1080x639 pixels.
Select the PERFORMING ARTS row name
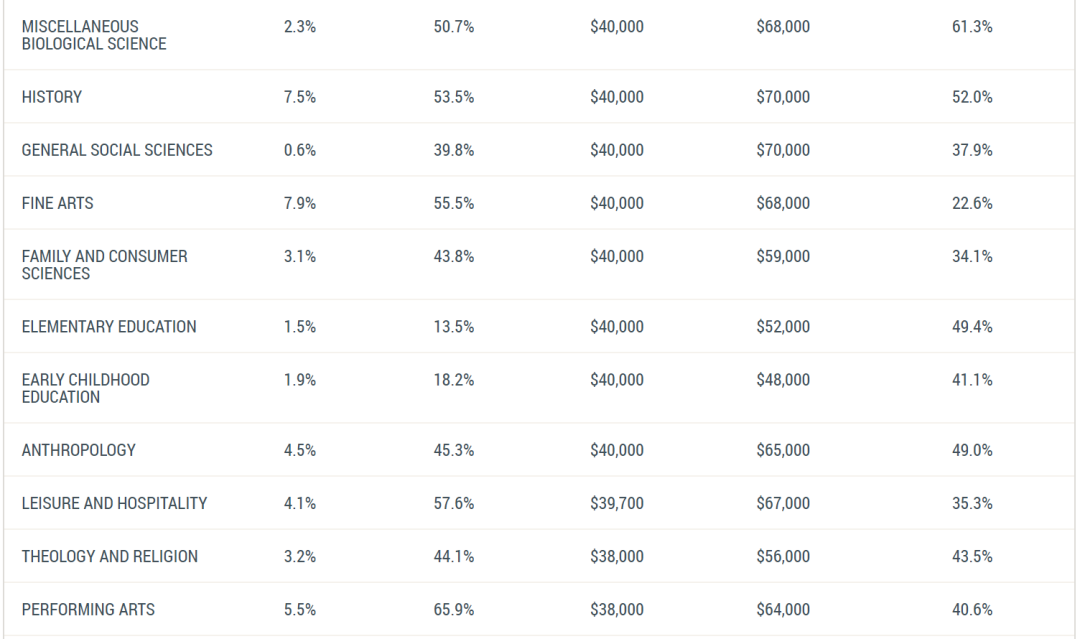tap(88, 609)
